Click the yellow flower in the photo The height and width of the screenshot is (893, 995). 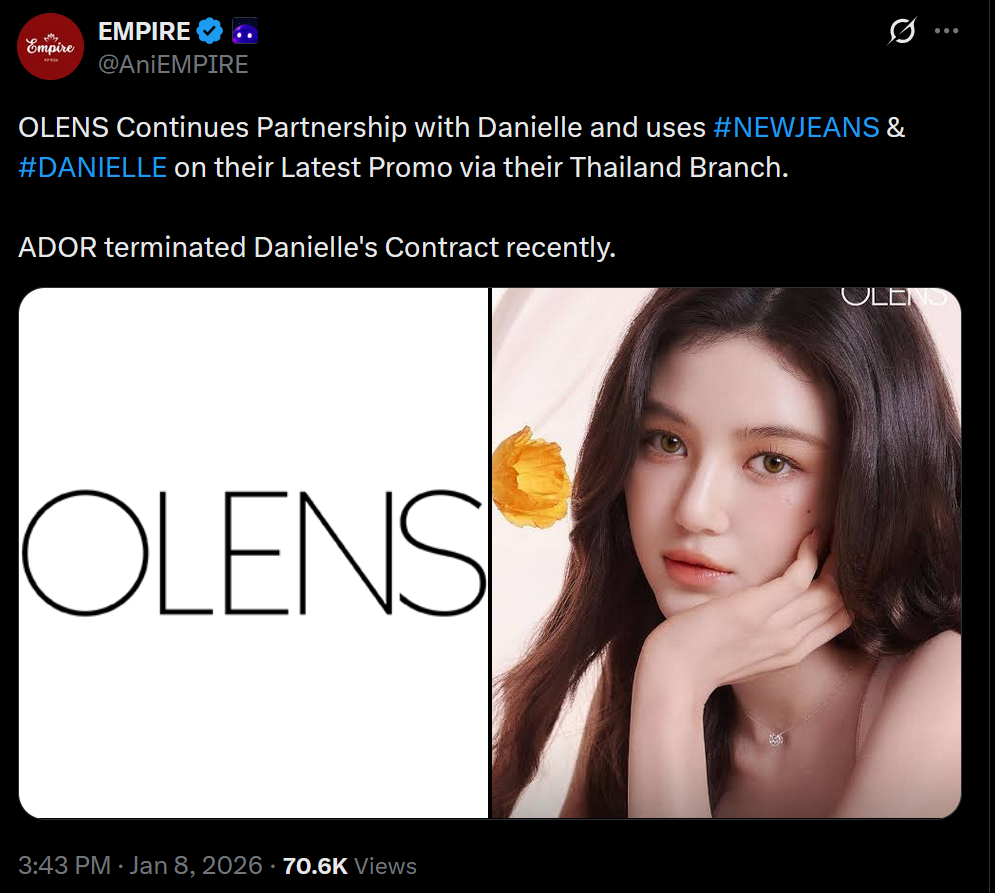click(532, 478)
